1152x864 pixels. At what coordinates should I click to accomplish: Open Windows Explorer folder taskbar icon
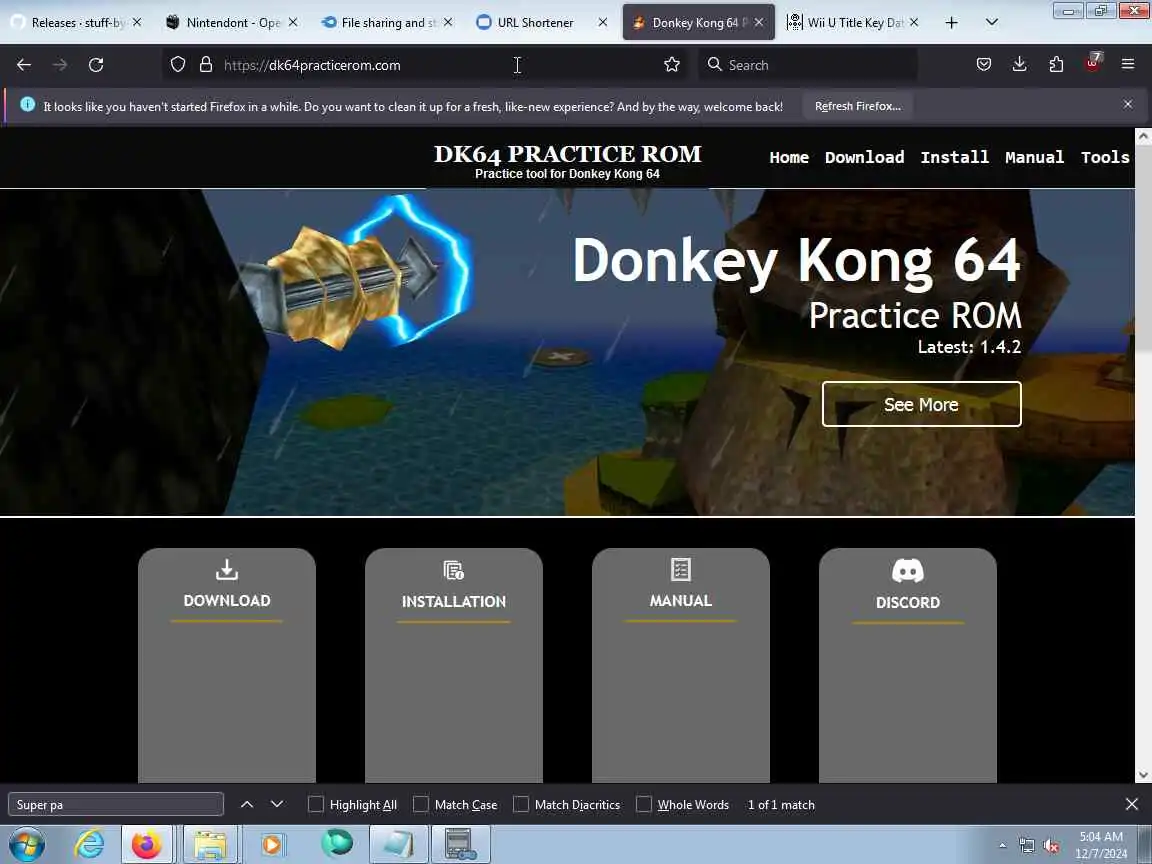210,844
